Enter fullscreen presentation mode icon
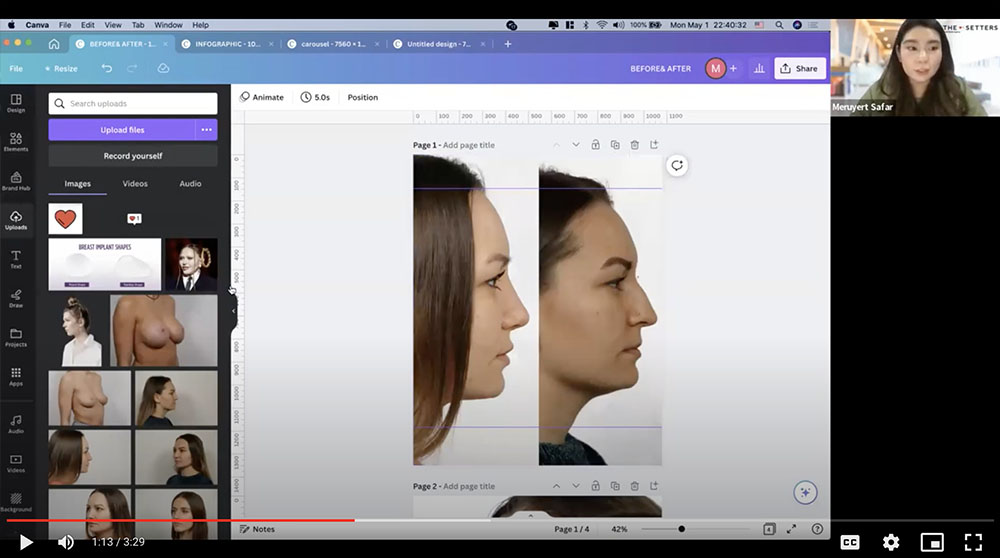The image size is (1000, 558). (791, 529)
